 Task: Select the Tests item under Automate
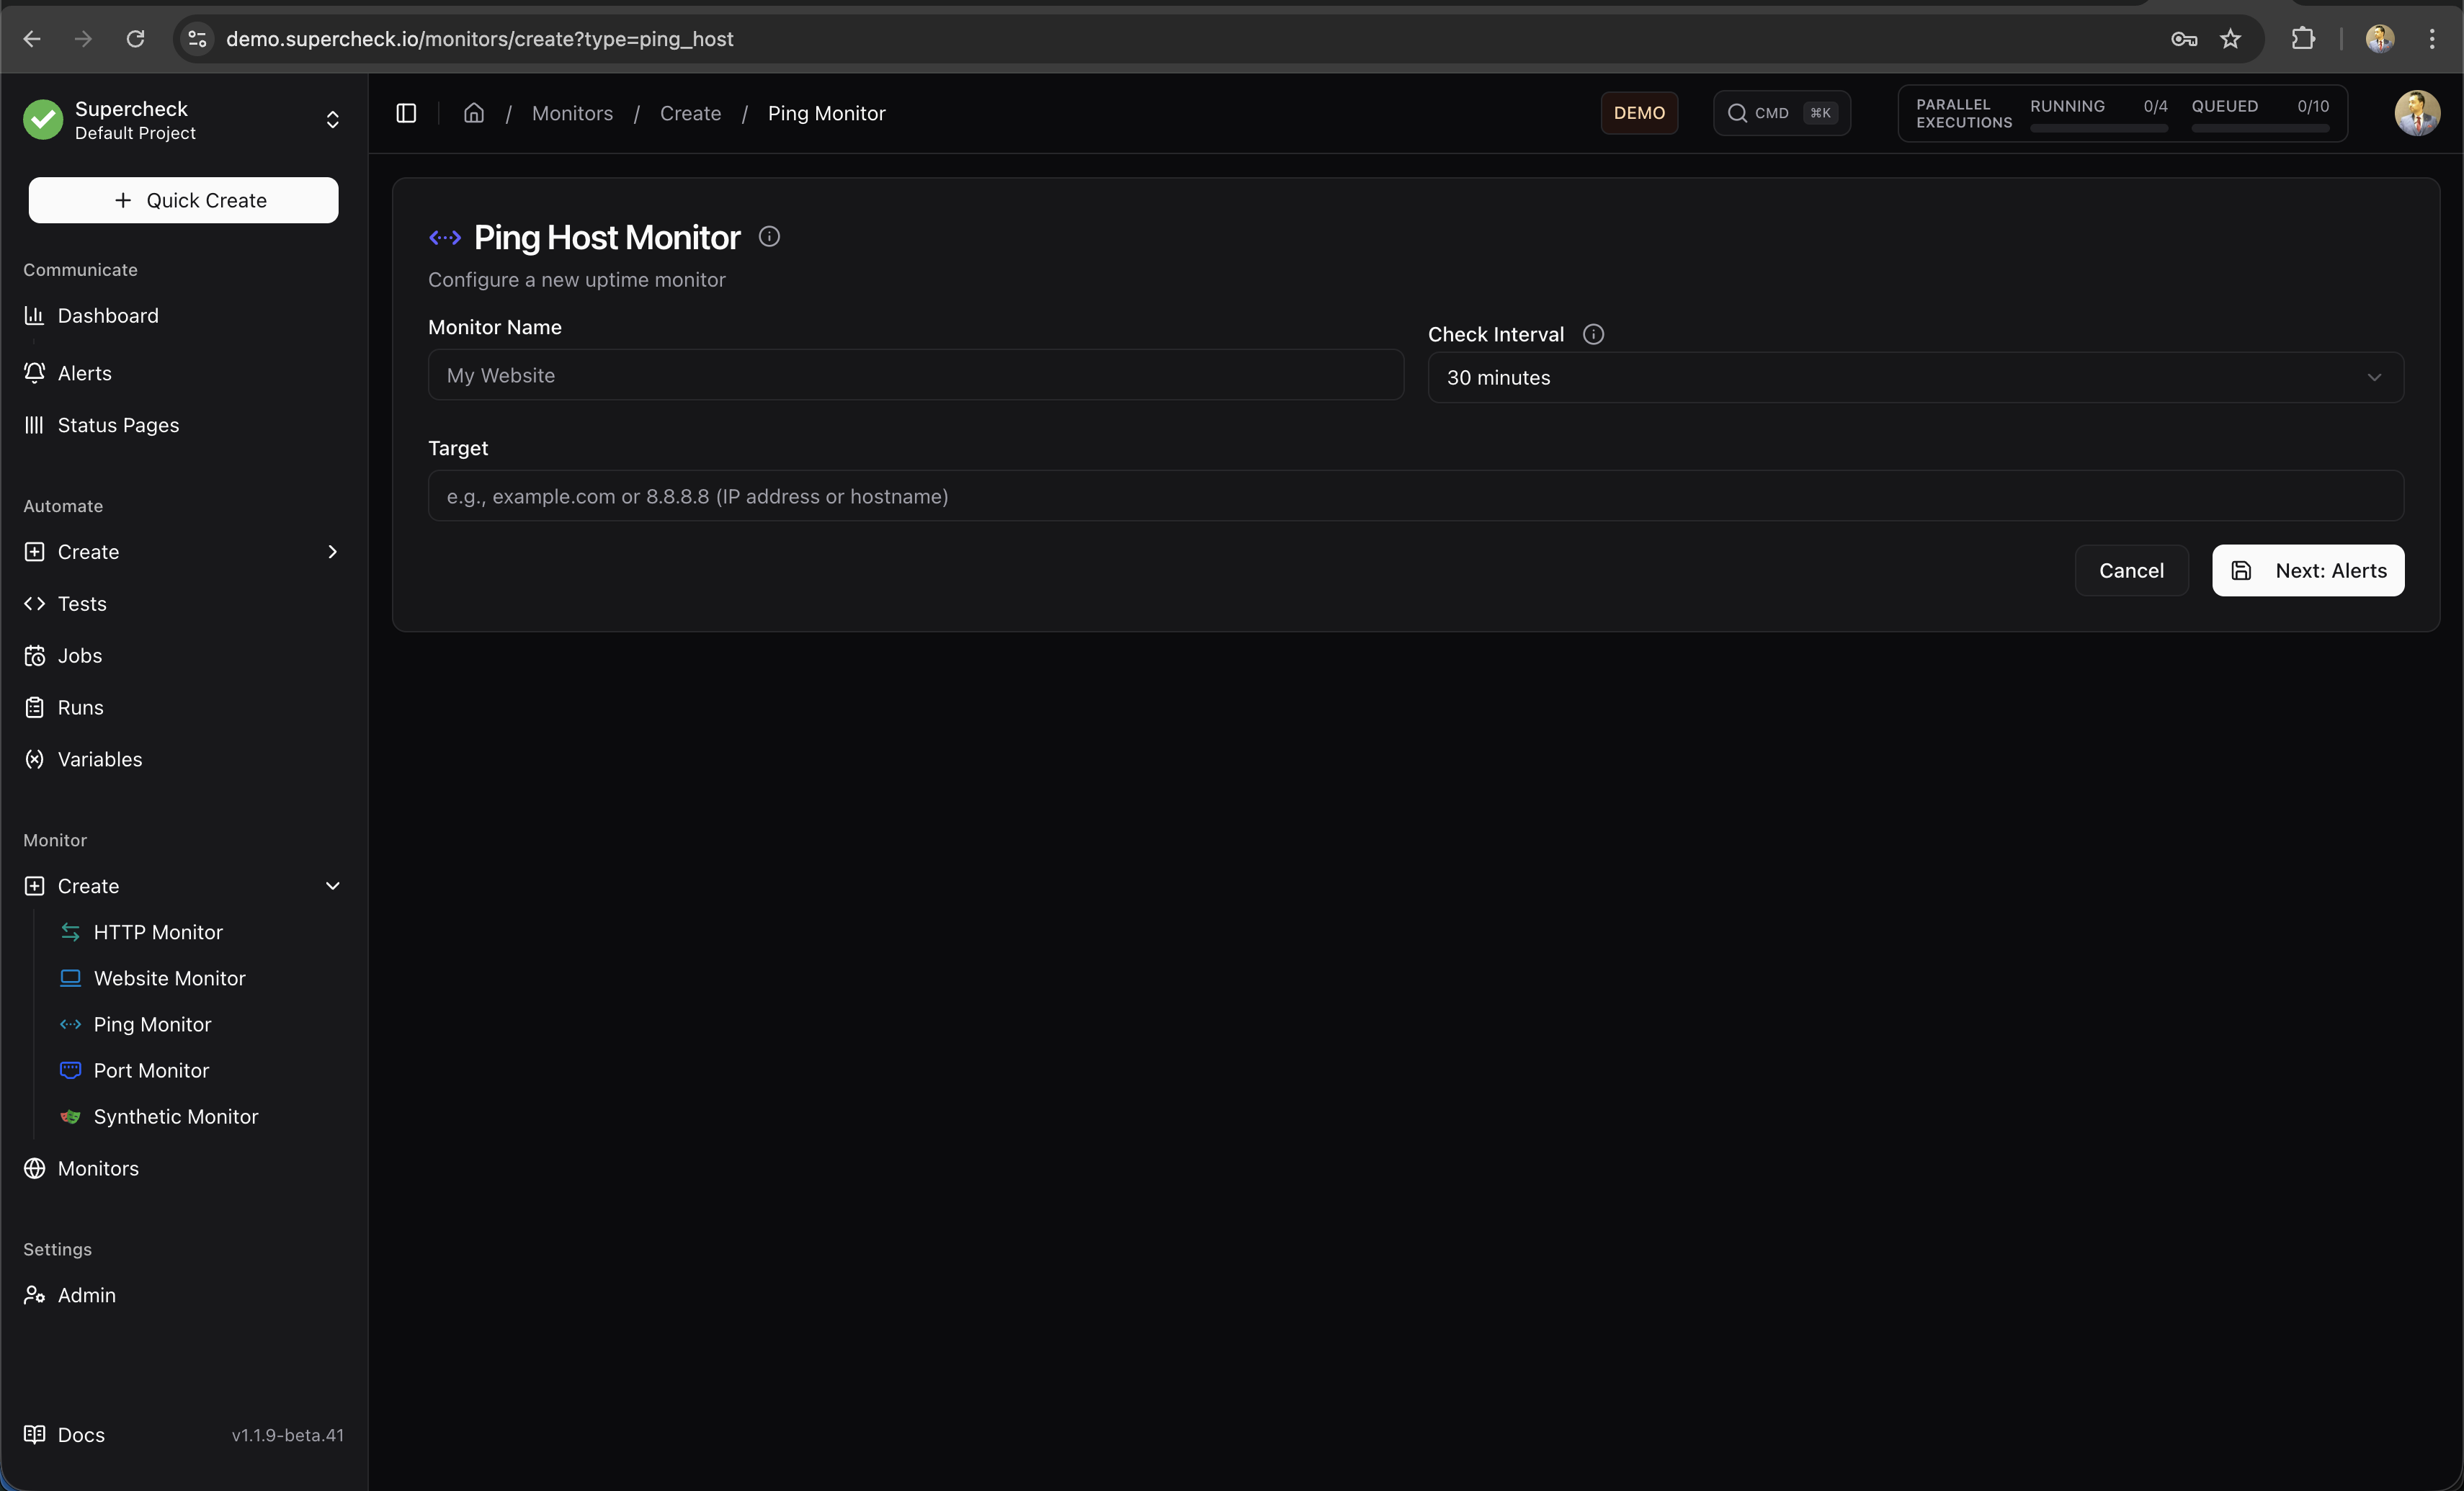point(82,603)
